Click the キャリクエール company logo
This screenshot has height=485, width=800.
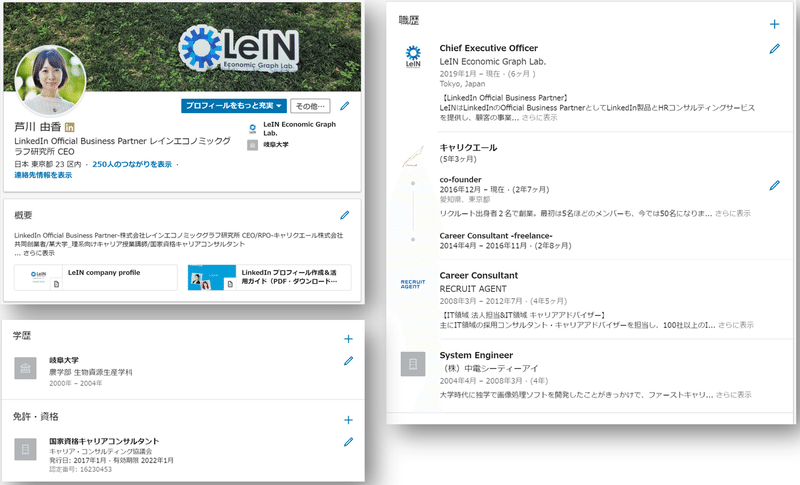point(413,157)
